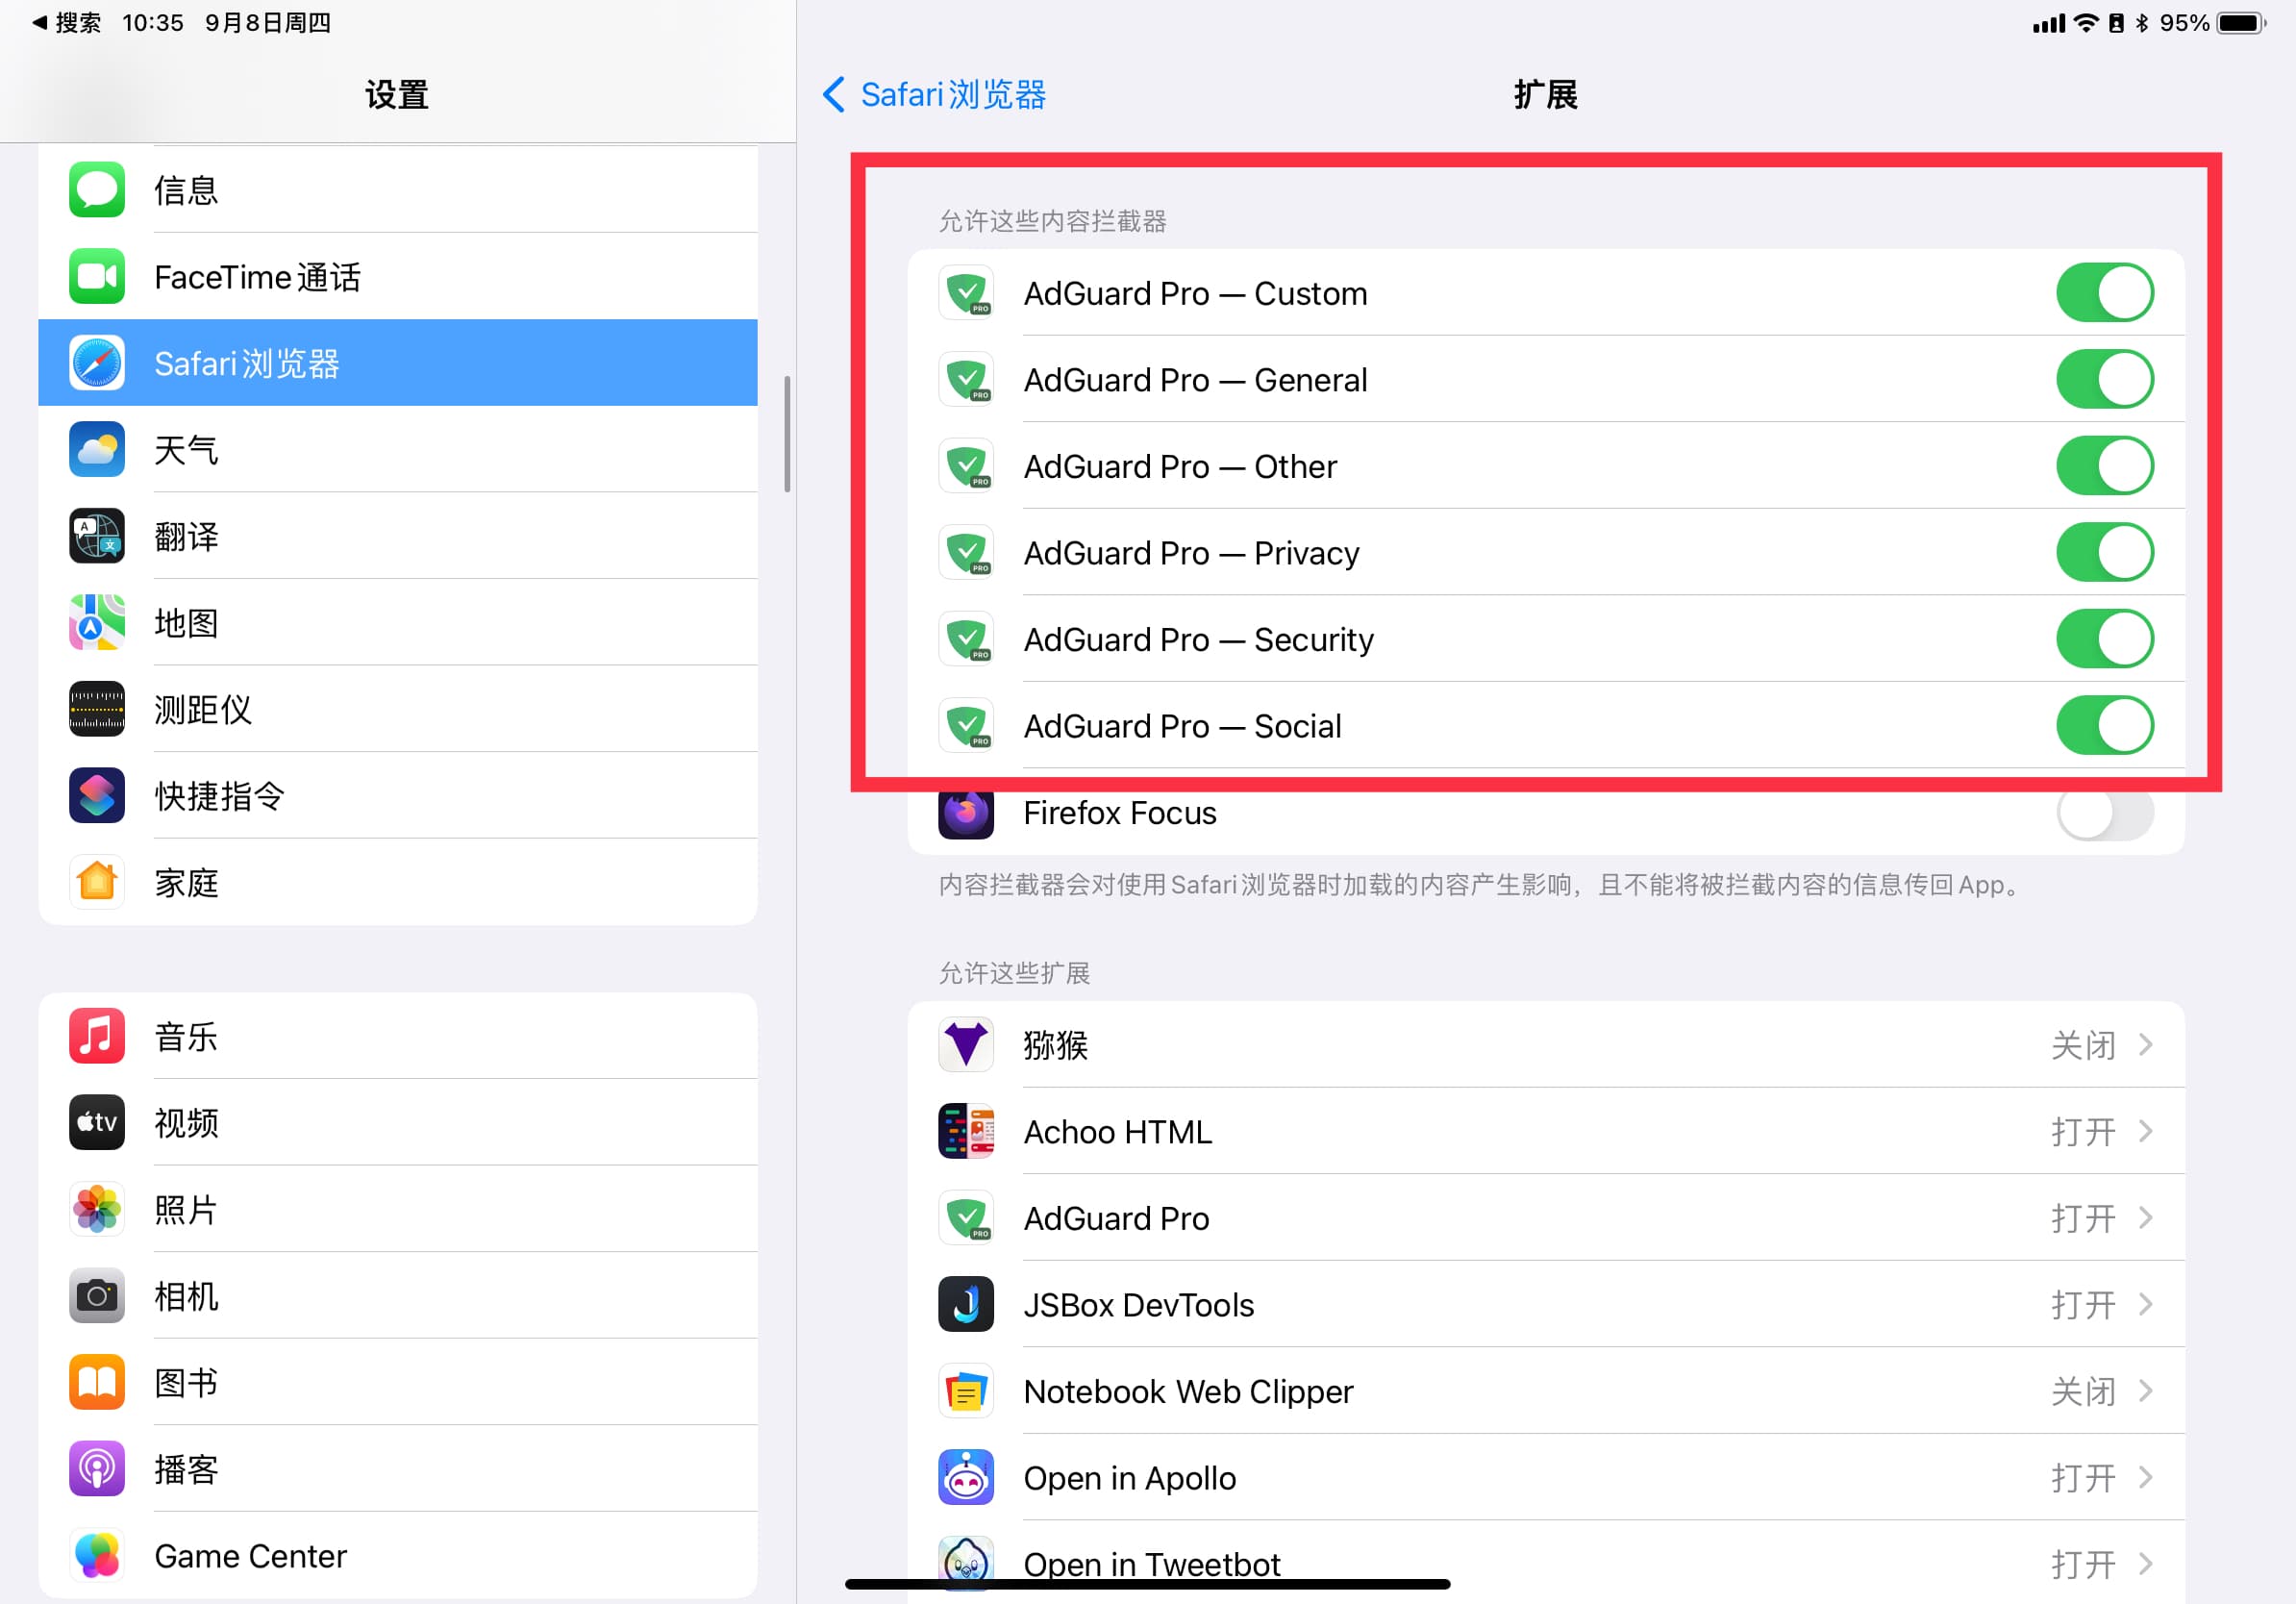Open the AdGuard Pro extension row chevron
This screenshot has width=2296, height=1604.
tap(2146, 1218)
